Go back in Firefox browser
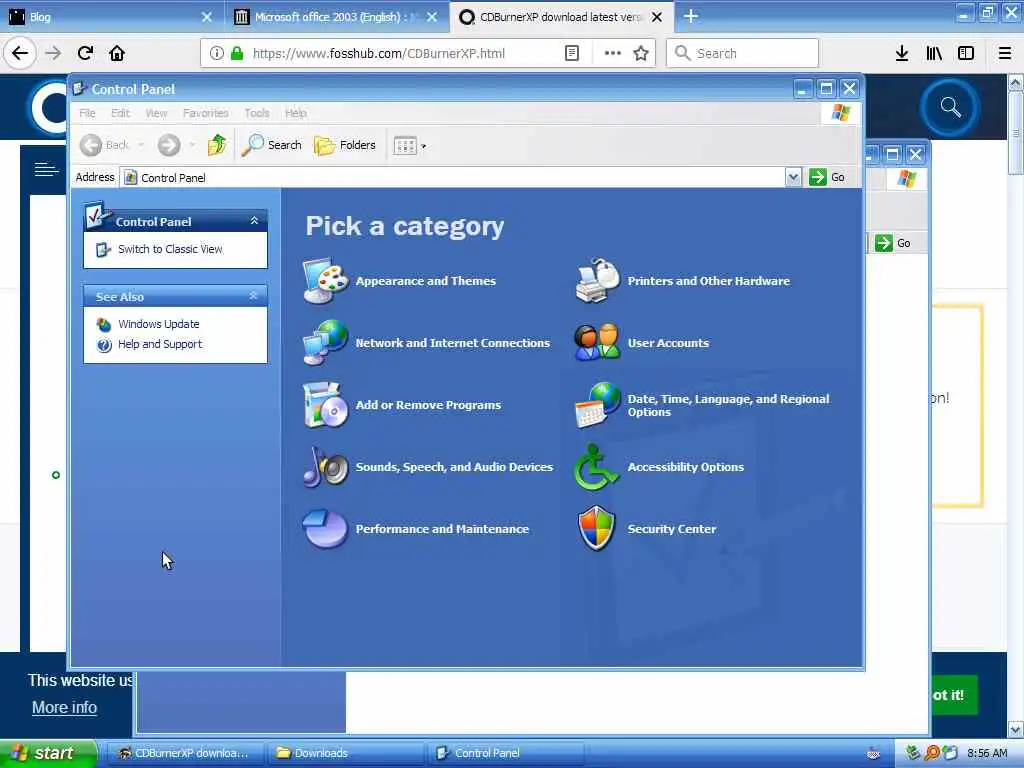Screen dimensions: 1024x768 click(x=20, y=53)
